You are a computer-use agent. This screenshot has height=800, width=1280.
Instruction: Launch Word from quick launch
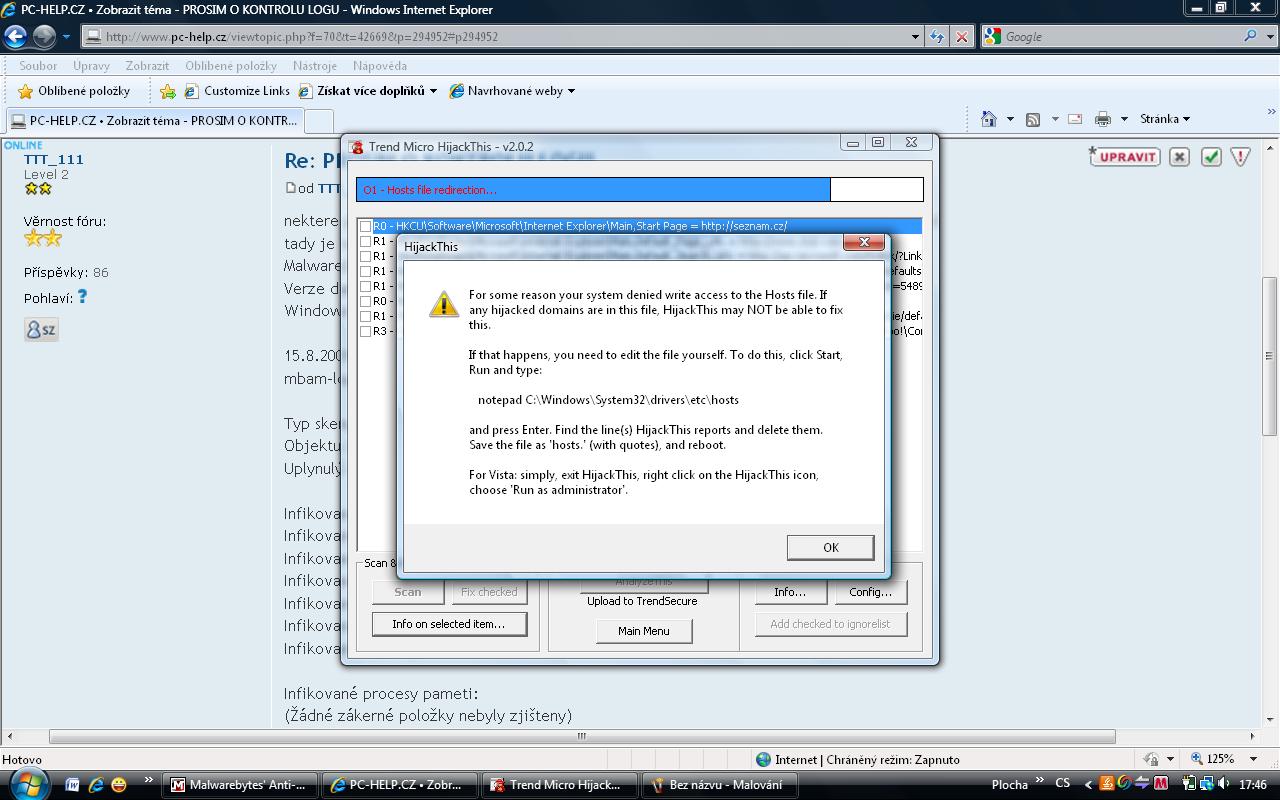tap(73, 785)
